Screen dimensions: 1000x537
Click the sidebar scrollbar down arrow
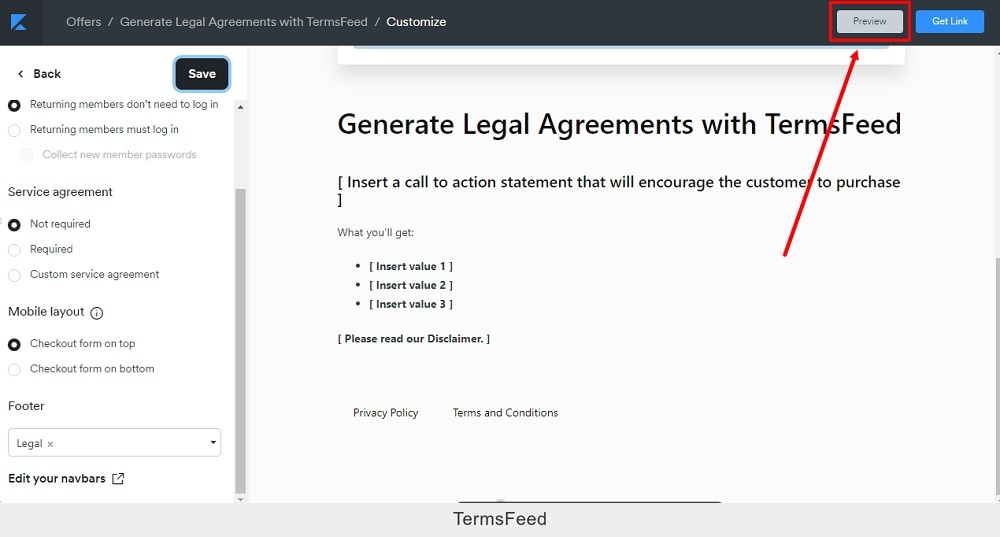click(240, 499)
